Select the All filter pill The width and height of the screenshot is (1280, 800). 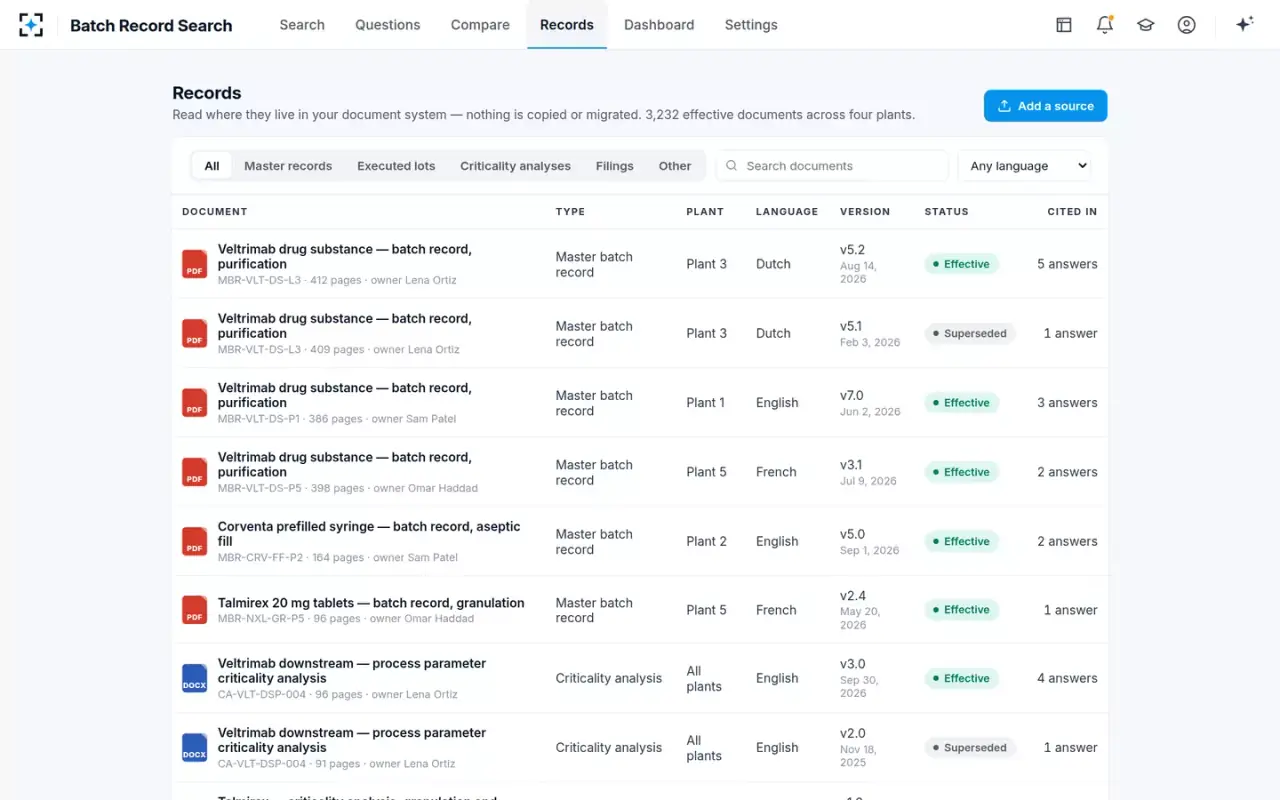[212, 166]
